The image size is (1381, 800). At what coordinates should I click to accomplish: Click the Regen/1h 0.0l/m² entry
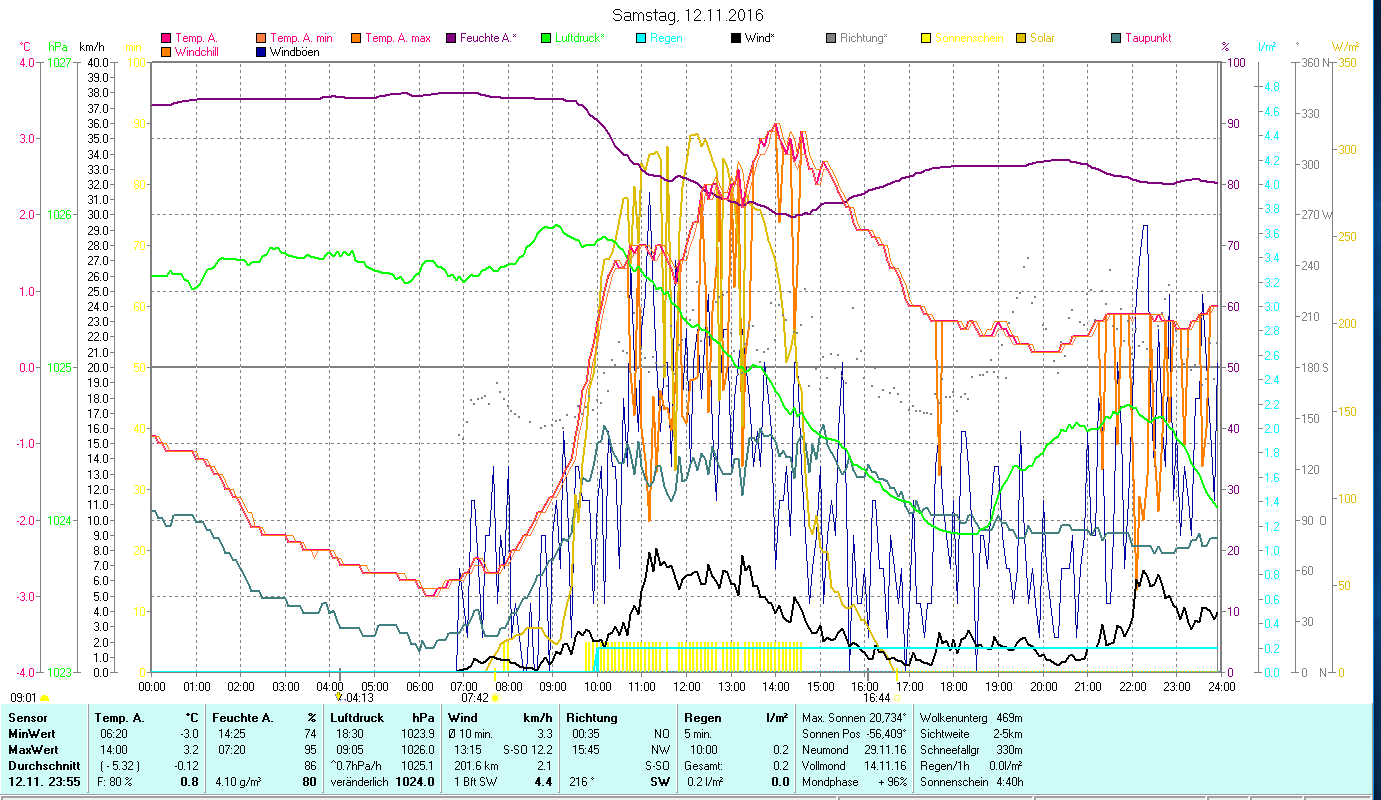[970, 765]
